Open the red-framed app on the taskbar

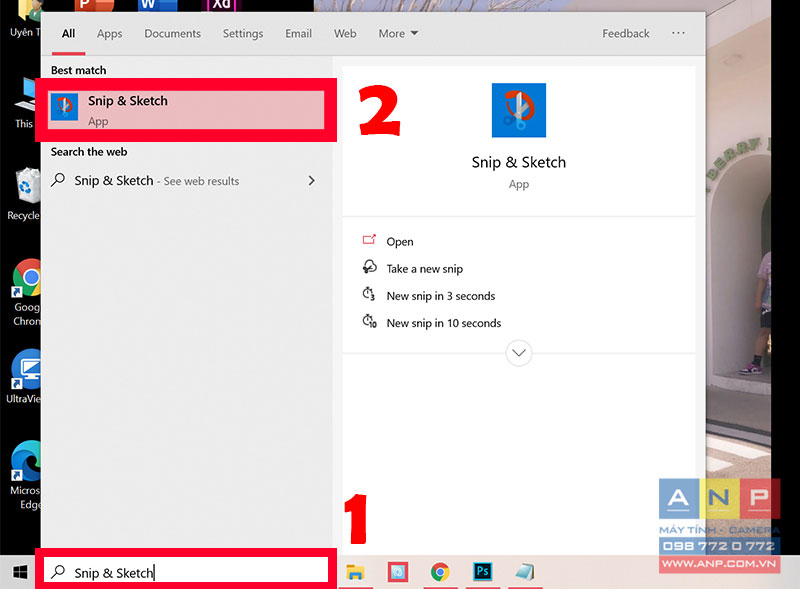tap(397, 572)
